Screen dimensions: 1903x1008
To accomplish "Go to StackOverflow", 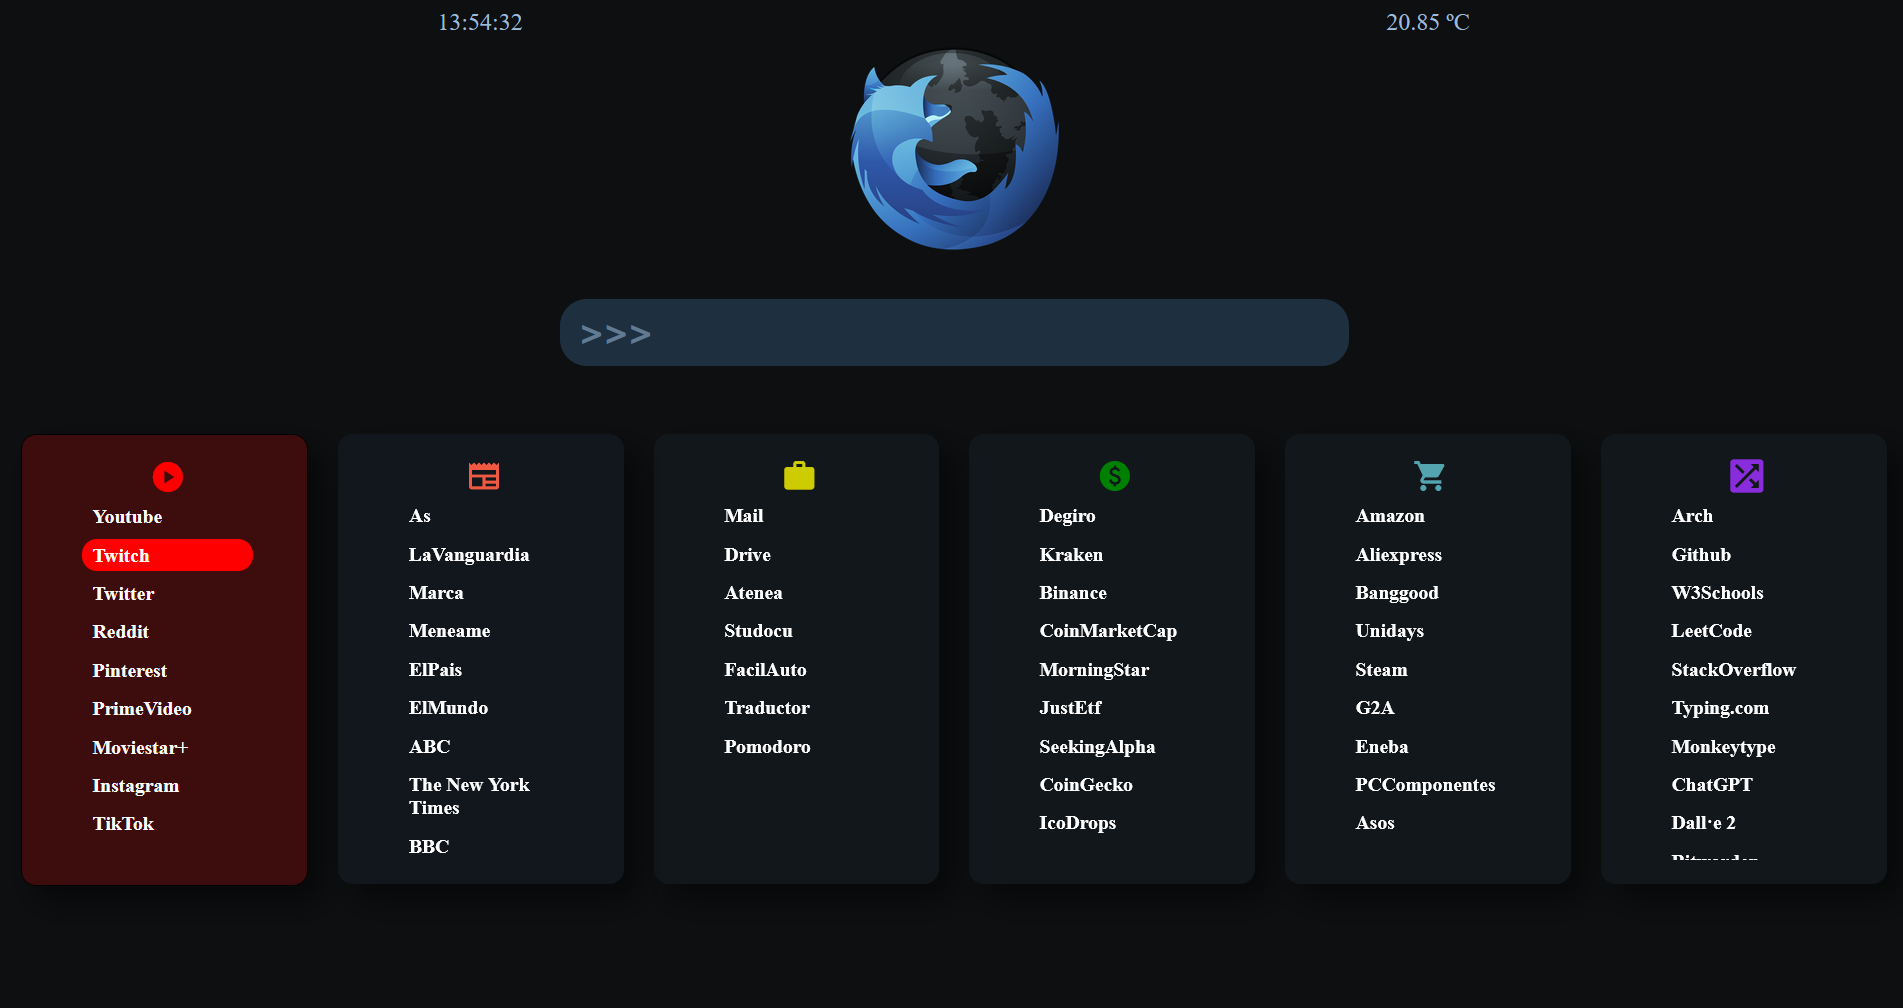I will pos(1734,670).
